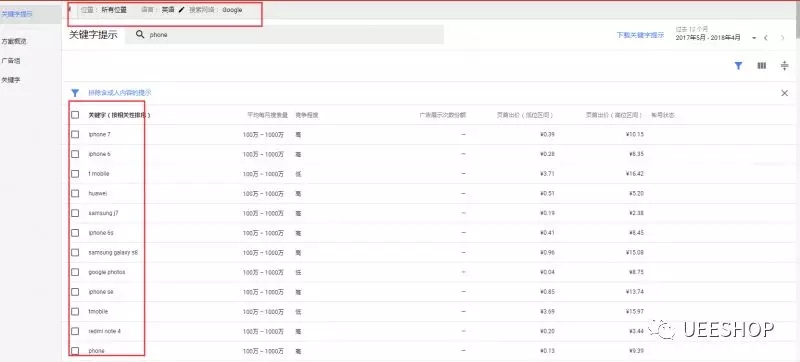Check the t mobile row checkbox
Viewport: 800px width, 362px height.
click(x=75, y=174)
